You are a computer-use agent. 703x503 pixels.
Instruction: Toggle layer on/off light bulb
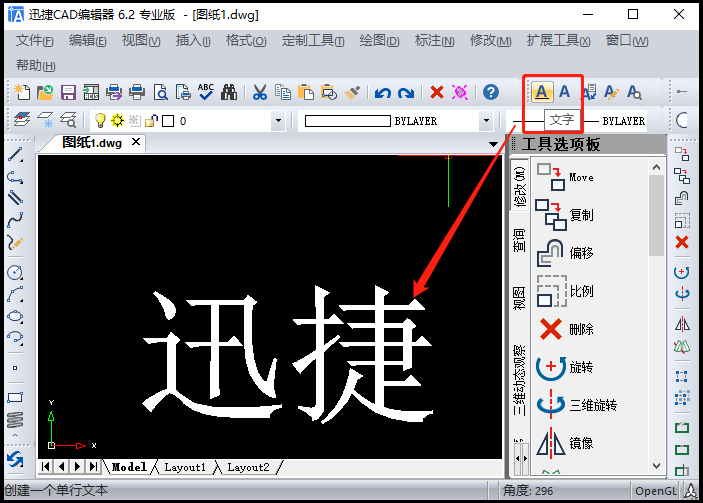(100, 121)
